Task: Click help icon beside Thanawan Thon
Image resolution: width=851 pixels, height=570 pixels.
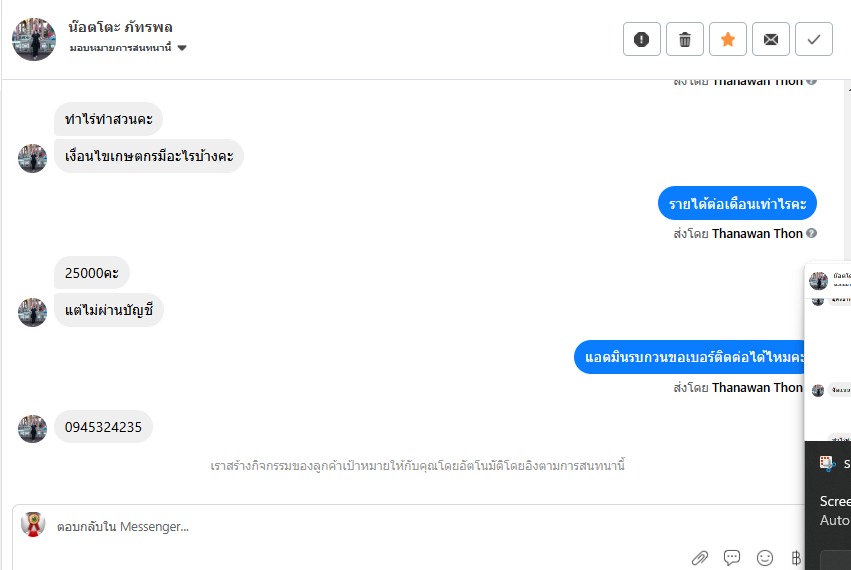Action: coord(811,233)
